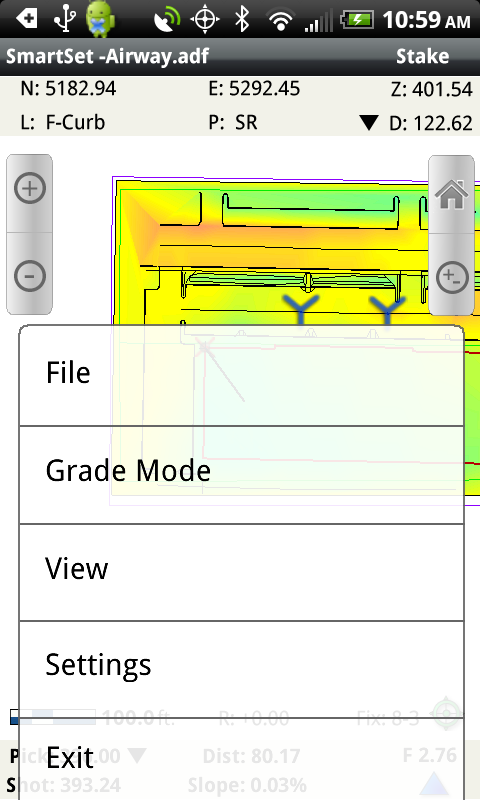Zoom in with the plus icon
Screen dimensions: 480x800
click(30, 189)
